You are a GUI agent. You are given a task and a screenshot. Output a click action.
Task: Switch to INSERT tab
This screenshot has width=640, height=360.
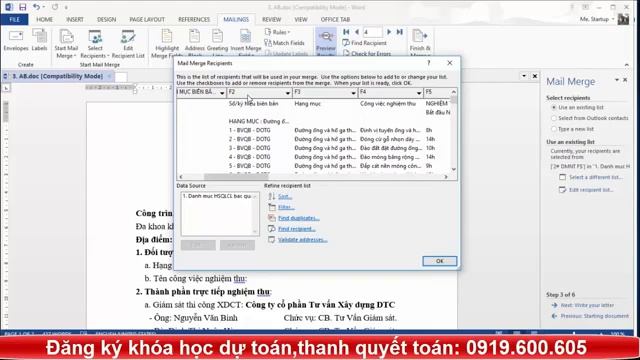click(75, 19)
